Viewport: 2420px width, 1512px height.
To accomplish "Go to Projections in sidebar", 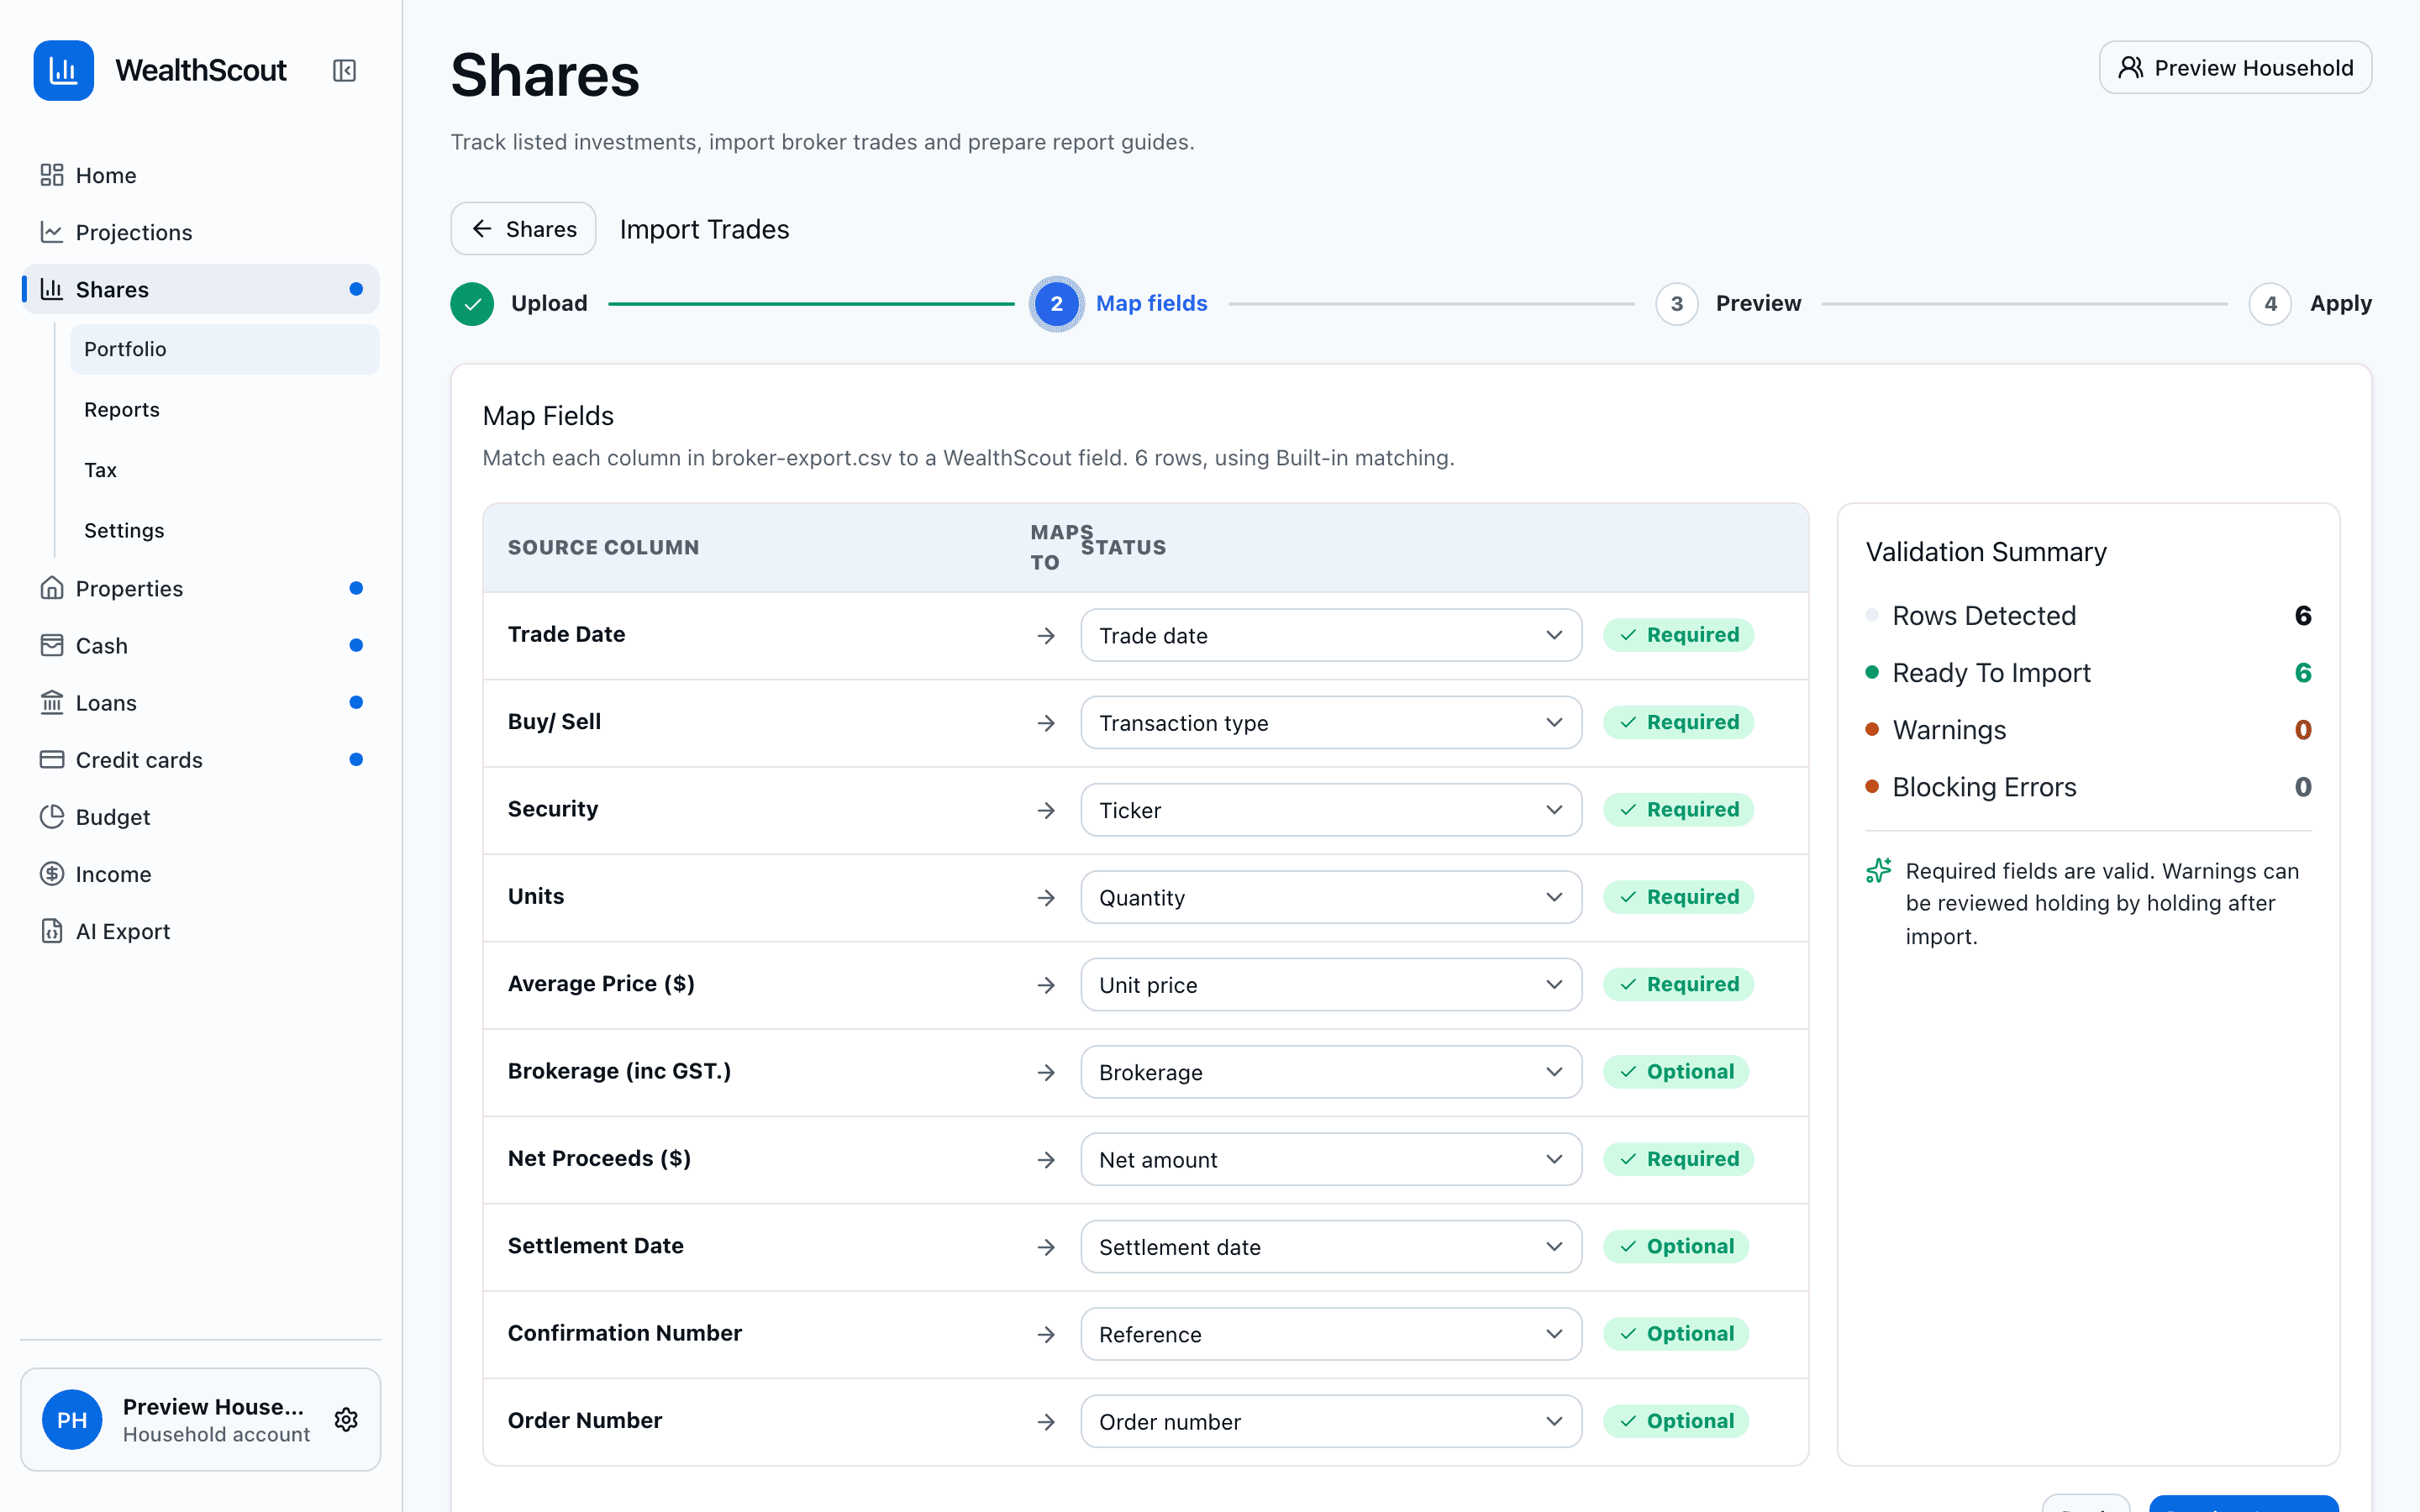I will point(200,232).
